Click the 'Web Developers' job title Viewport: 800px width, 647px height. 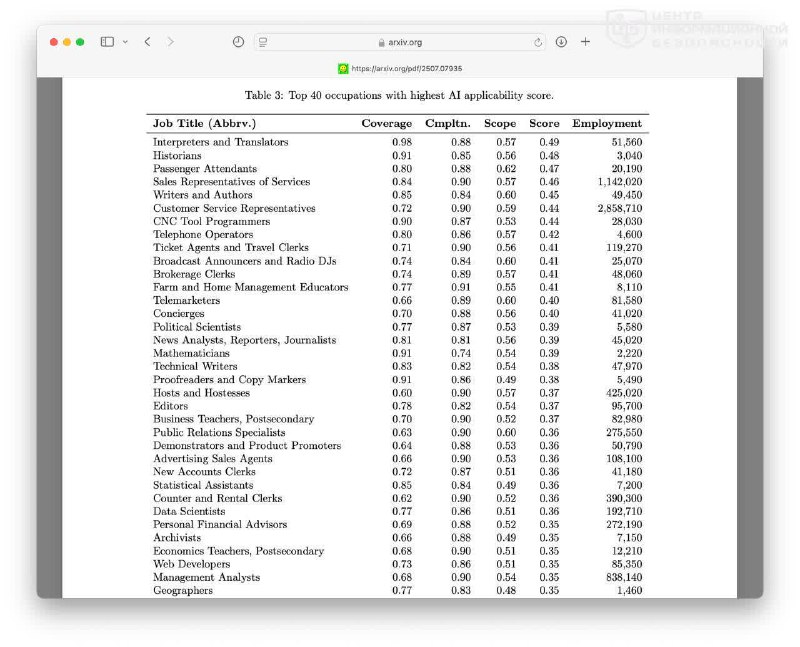(x=191, y=564)
